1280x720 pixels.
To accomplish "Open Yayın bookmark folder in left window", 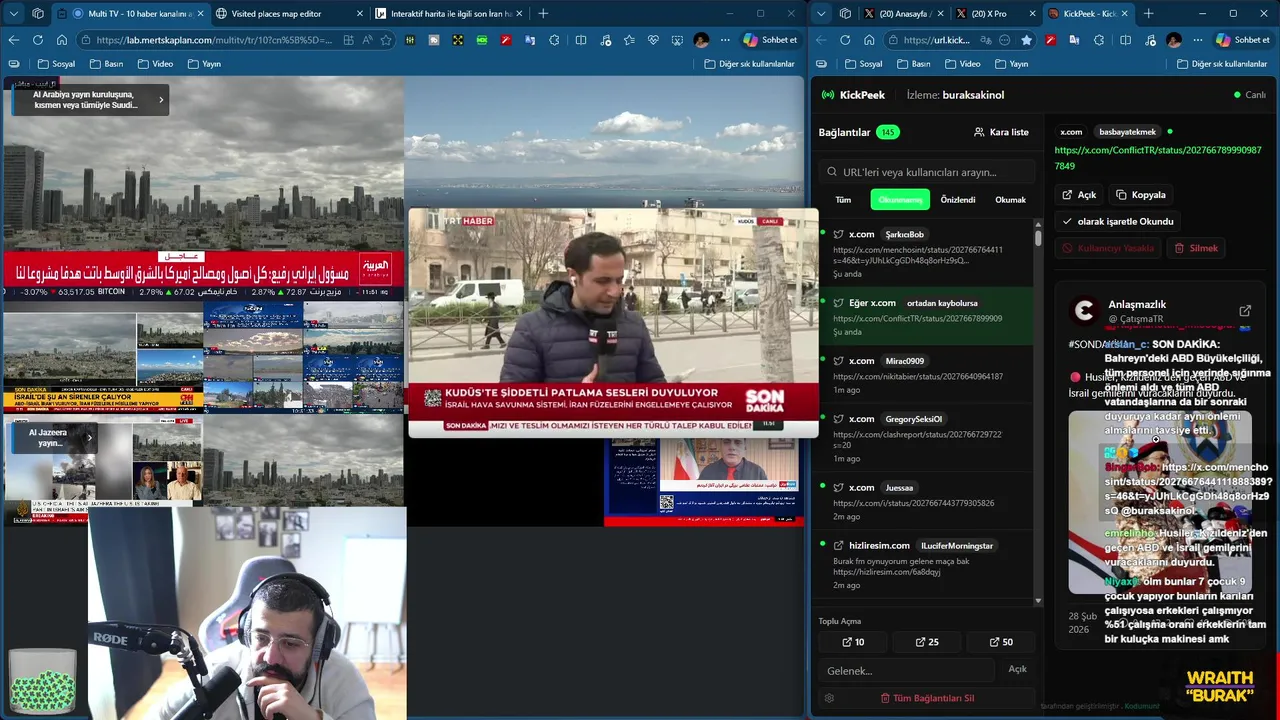I will point(203,64).
